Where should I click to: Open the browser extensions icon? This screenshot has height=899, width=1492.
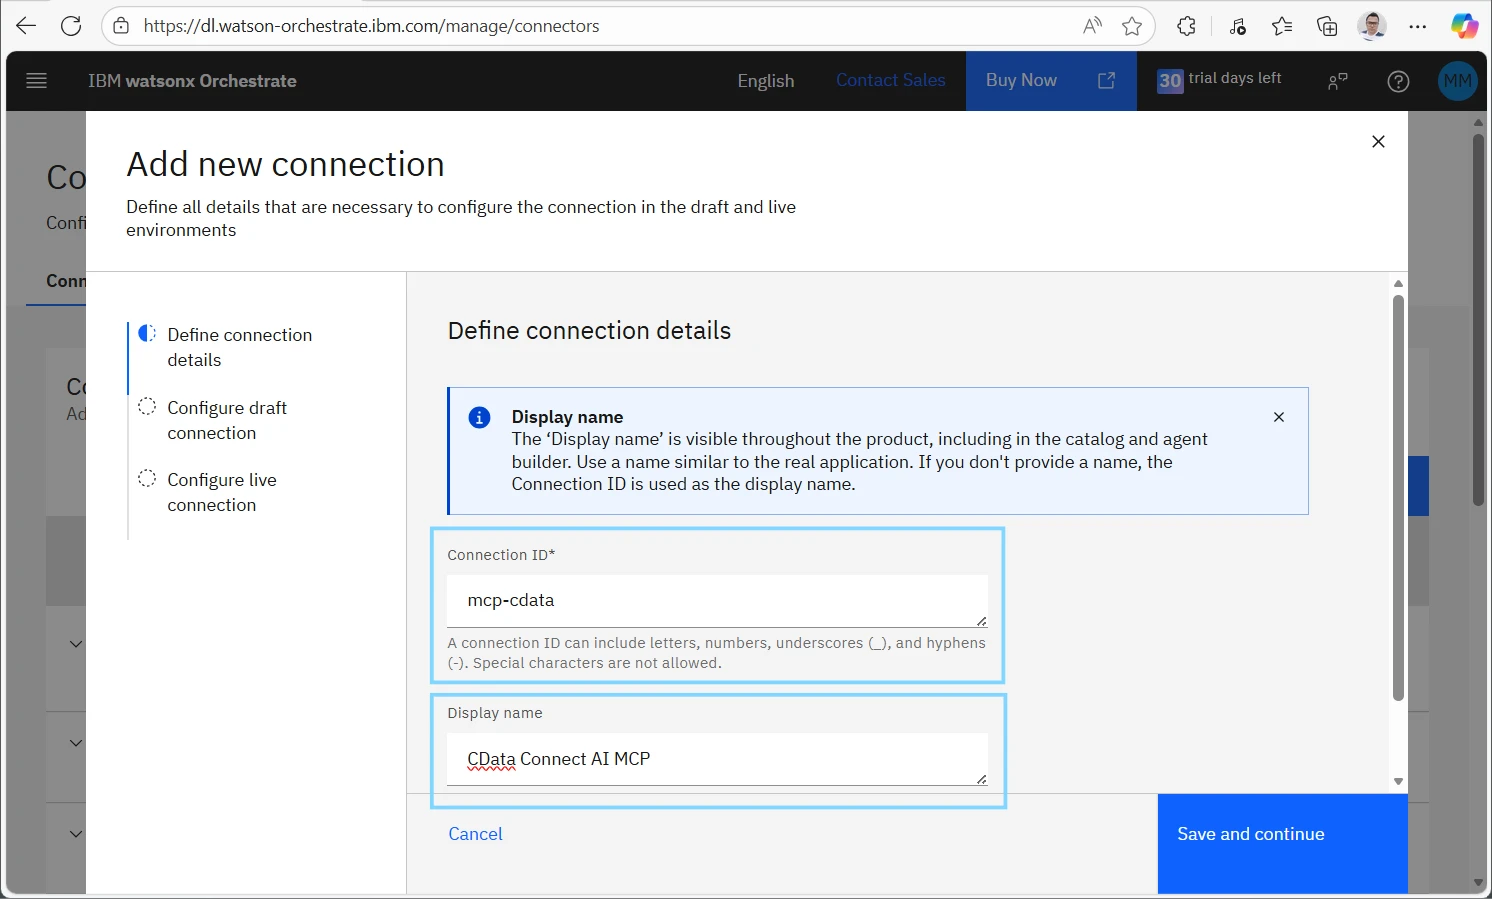click(x=1186, y=26)
